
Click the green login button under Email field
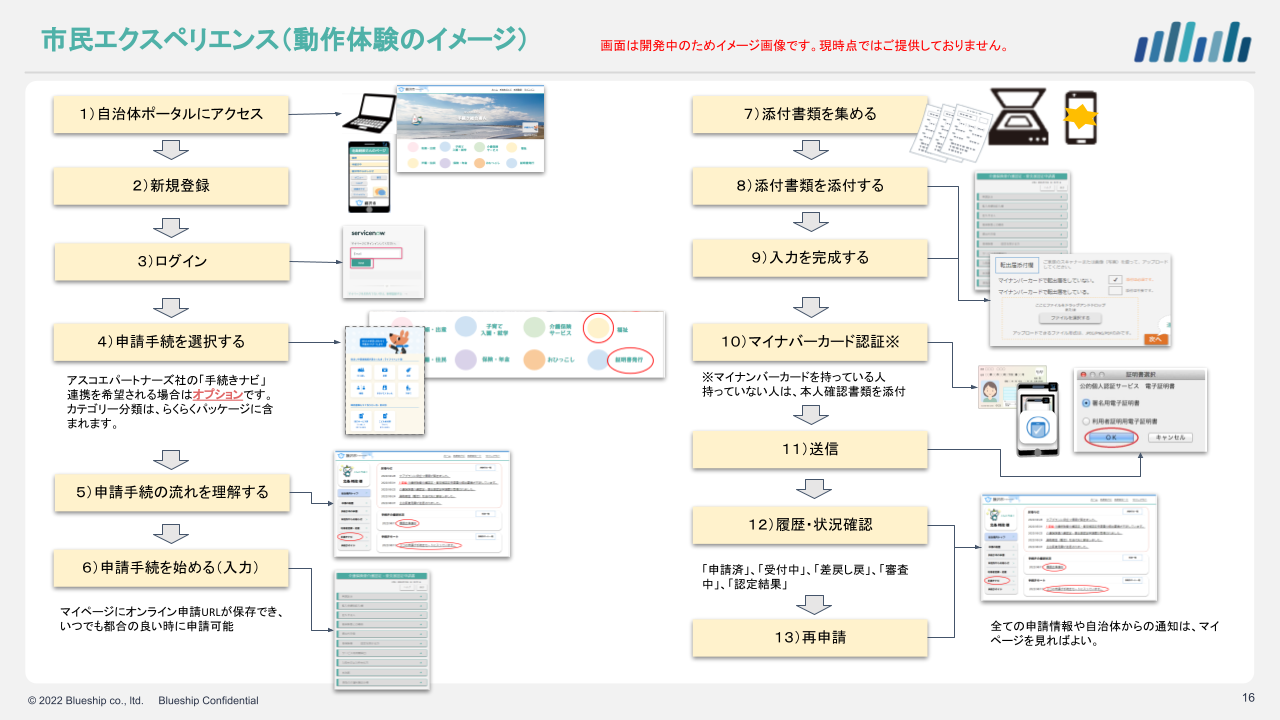[x=359, y=263]
